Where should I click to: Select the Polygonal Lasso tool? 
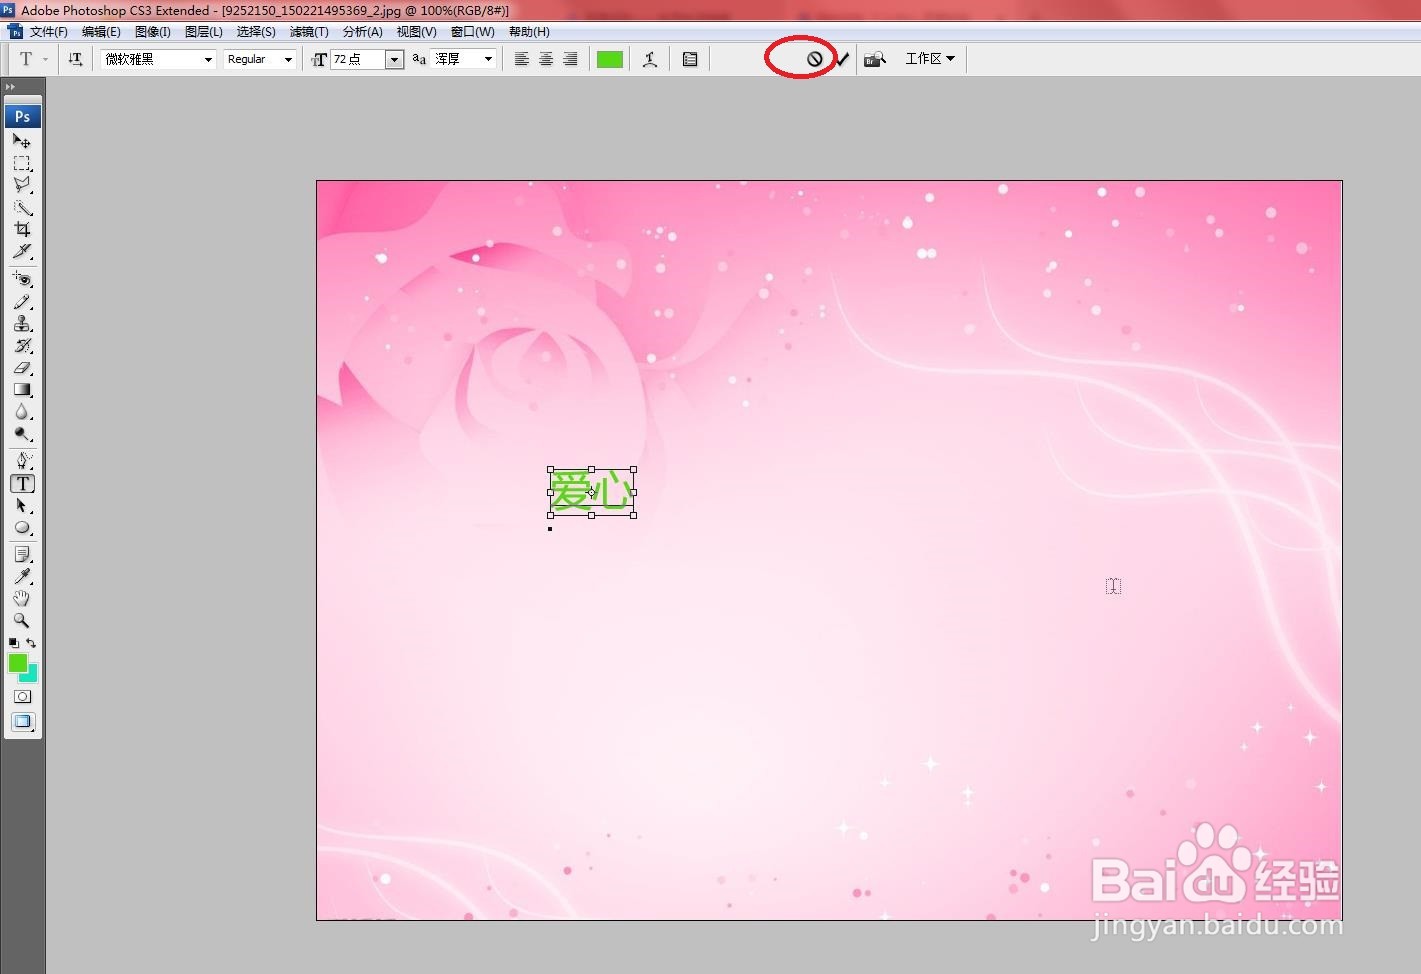click(22, 185)
